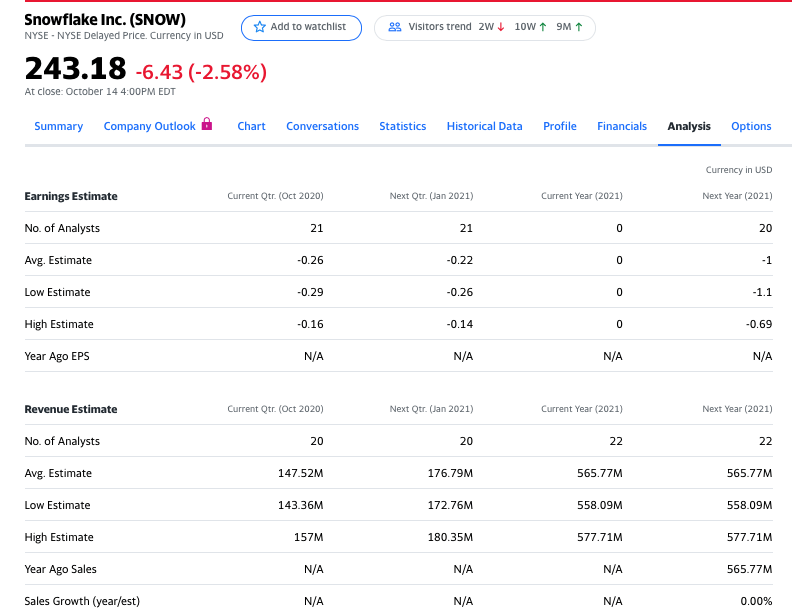Click the Earnings Estimate table heading
792x614 pixels.
[71, 196]
